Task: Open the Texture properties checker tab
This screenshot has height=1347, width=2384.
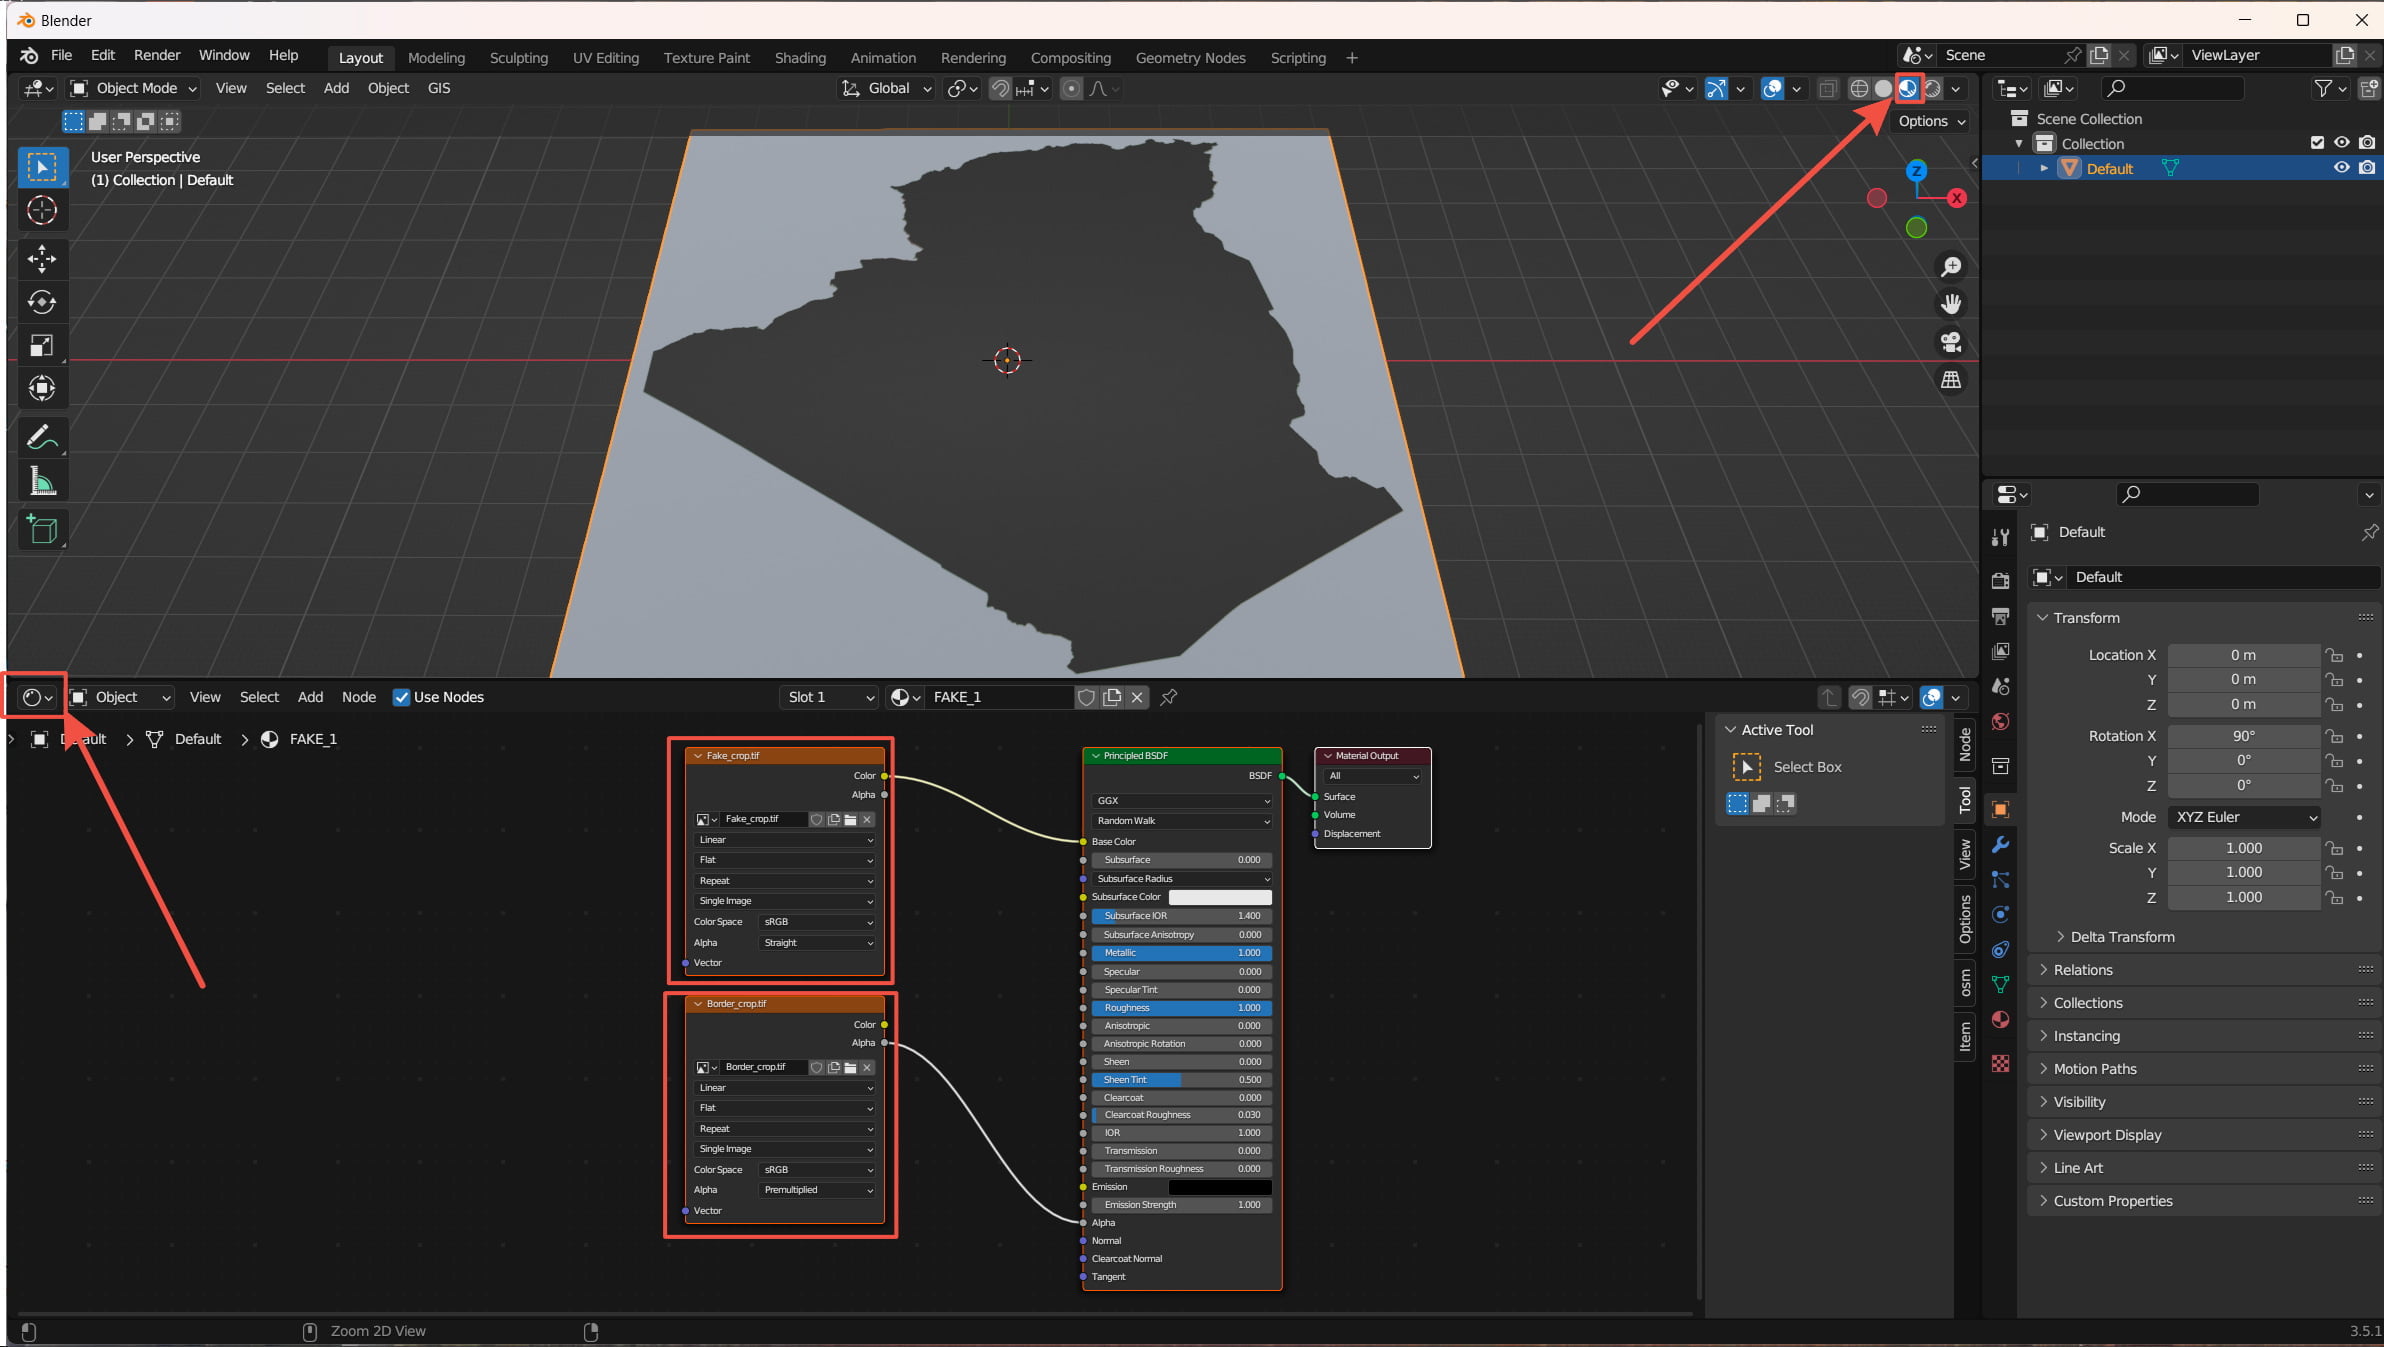Action: (x=2000, y=1064)
